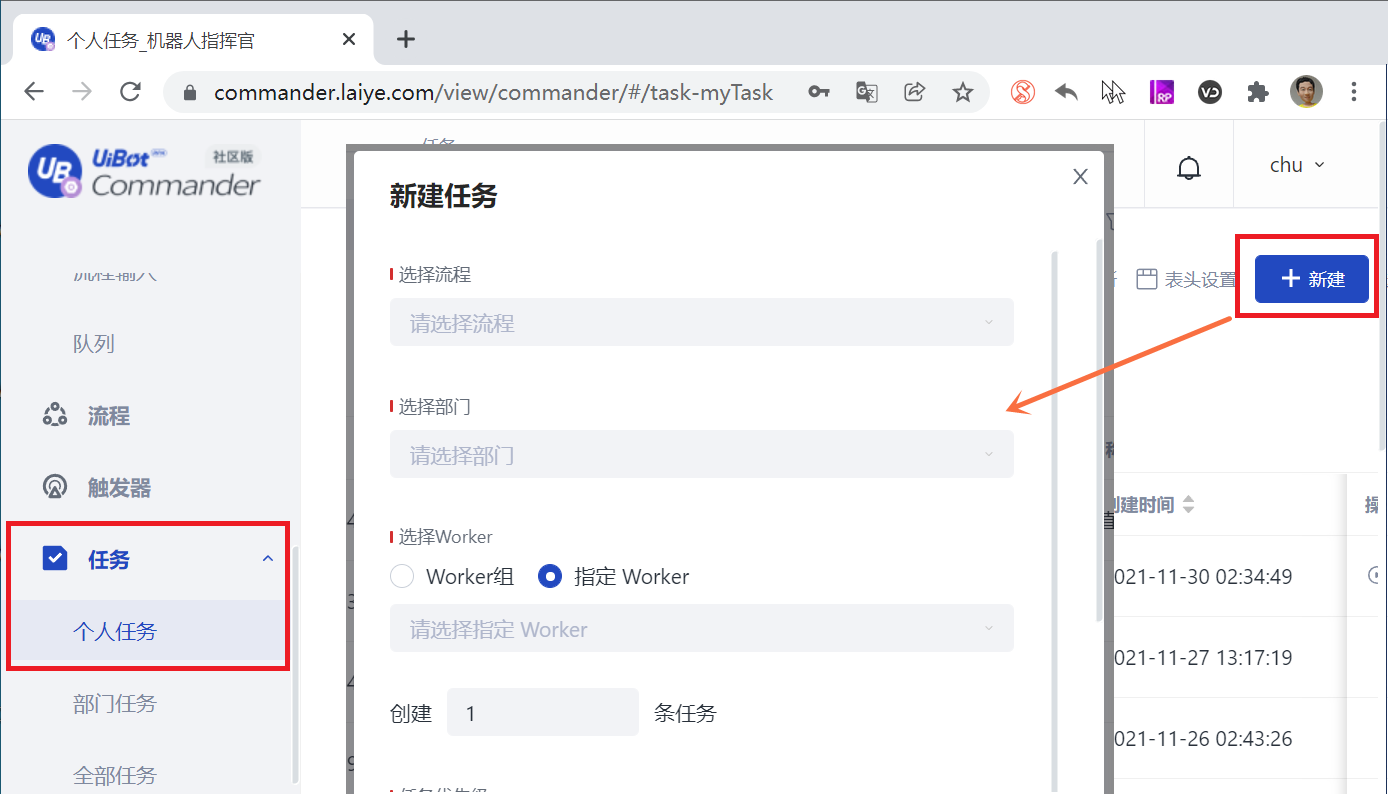This screenshot has height=794, width=1388.
Task: Sort by the 创建时间 column arrows
Action: click(1188, 505)
